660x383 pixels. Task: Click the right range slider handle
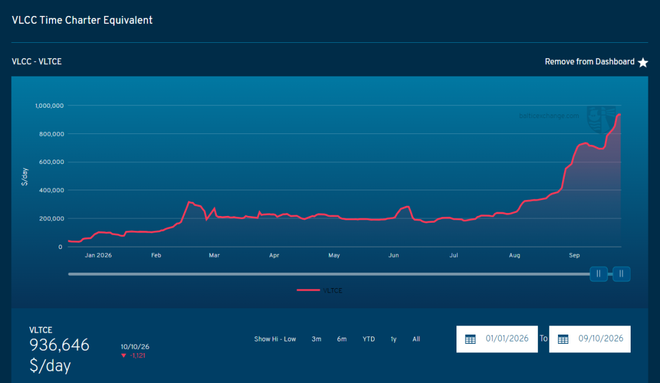621,274
